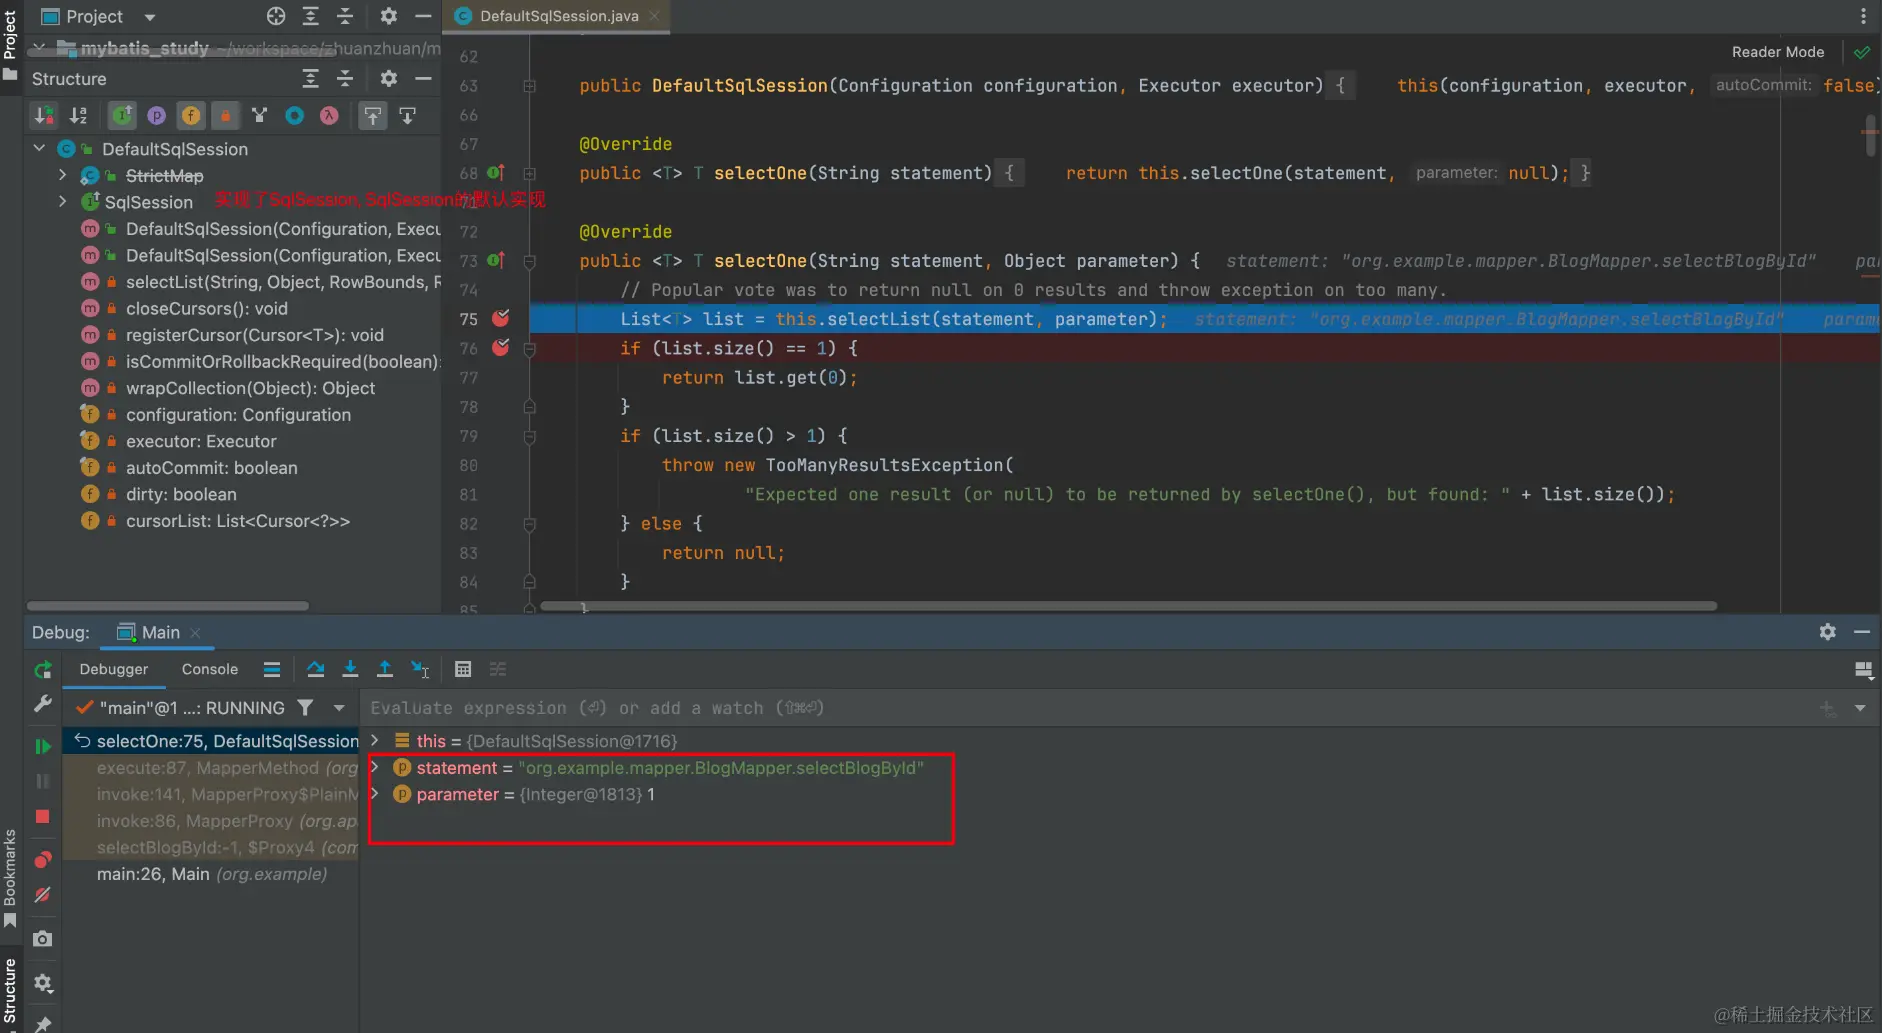Image resolution: width=1882 pixels, height=1033 pixels.
Task: Collapse the mybatis_study project node
Action: 39,47
